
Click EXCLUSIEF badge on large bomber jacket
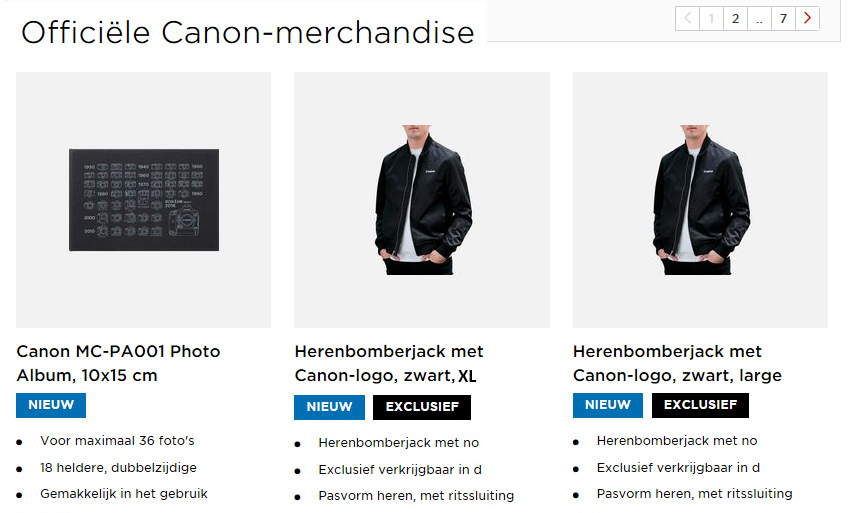tap(700, 405)
